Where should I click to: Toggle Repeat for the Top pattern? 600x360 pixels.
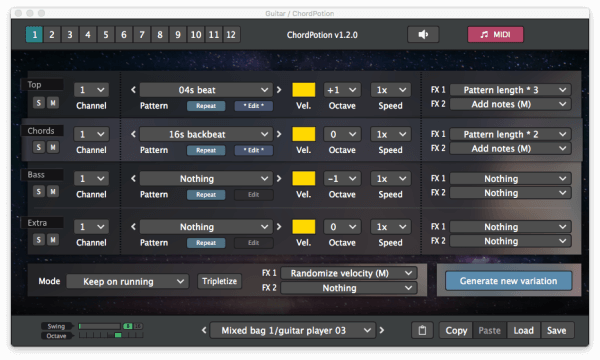coord(206,106)
